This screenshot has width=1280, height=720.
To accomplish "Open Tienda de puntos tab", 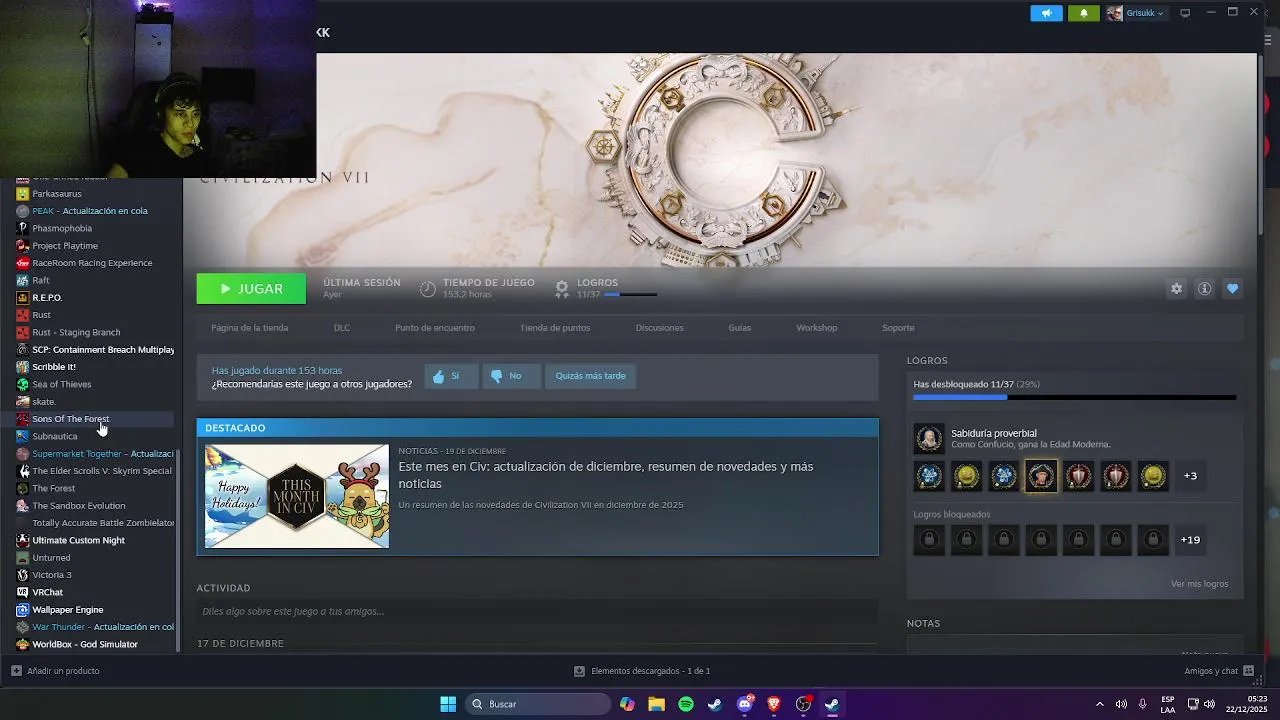I will pos(555,328).
